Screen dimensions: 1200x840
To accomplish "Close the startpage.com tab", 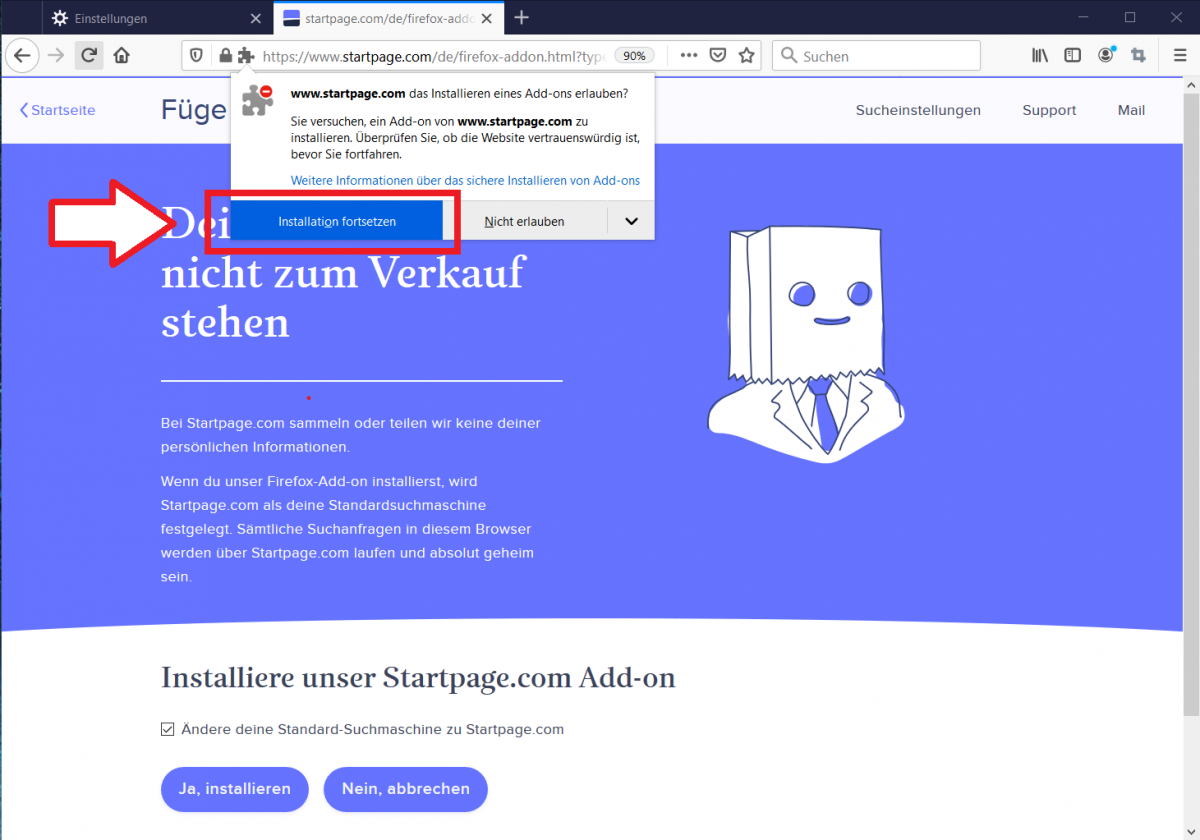I will point(487,18).
